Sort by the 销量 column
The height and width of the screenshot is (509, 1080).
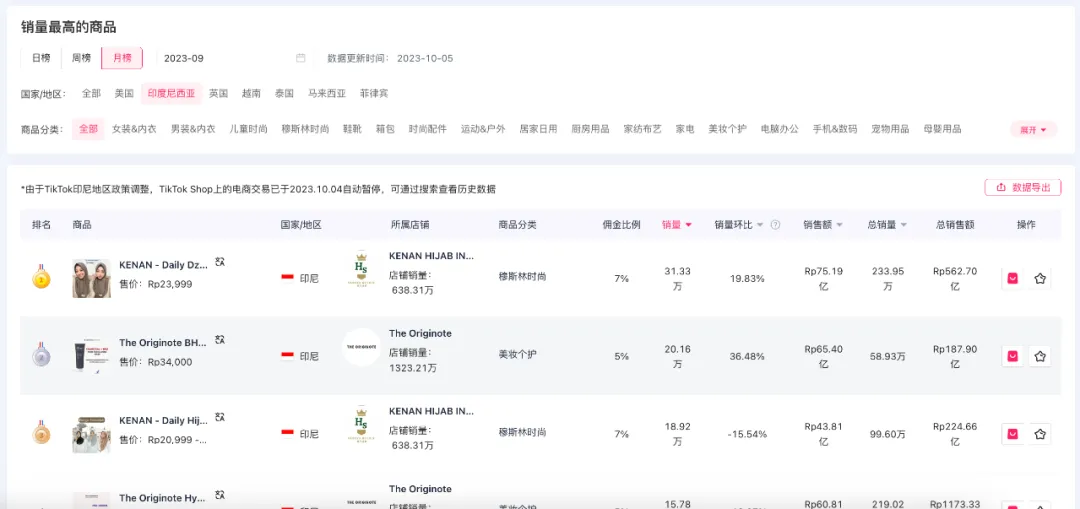click(676, 225)
